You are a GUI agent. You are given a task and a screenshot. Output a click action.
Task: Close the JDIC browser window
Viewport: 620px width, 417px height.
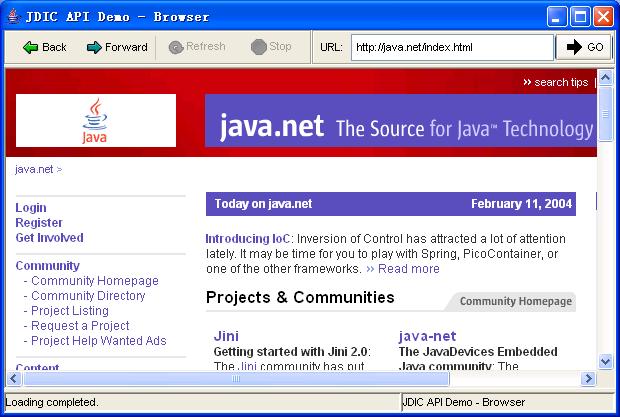click(x=603, y=17)
